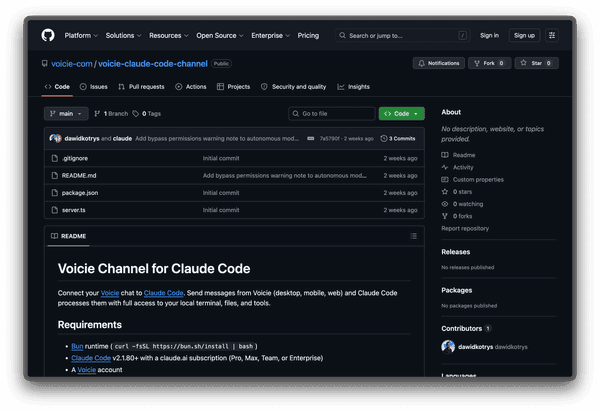Expand the Enterprise menu
Image resolution: width=600 pixels, height=412 pixels.
[x=271, y=36]
